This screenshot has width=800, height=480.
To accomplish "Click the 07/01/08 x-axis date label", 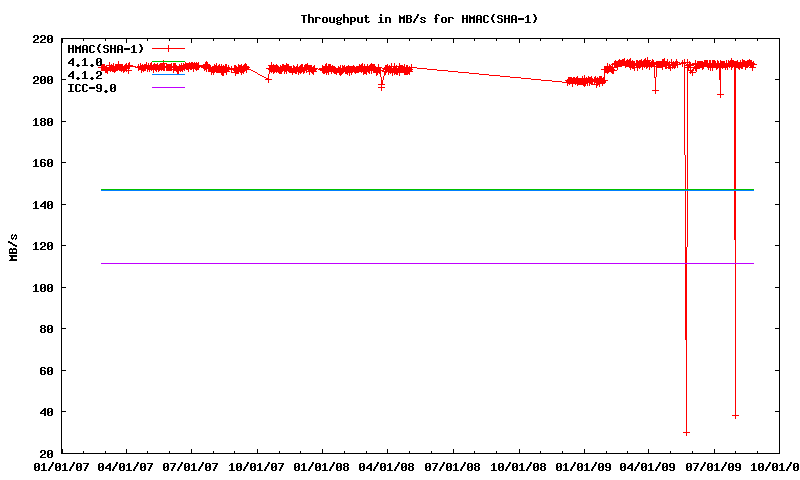I will 453,466.
